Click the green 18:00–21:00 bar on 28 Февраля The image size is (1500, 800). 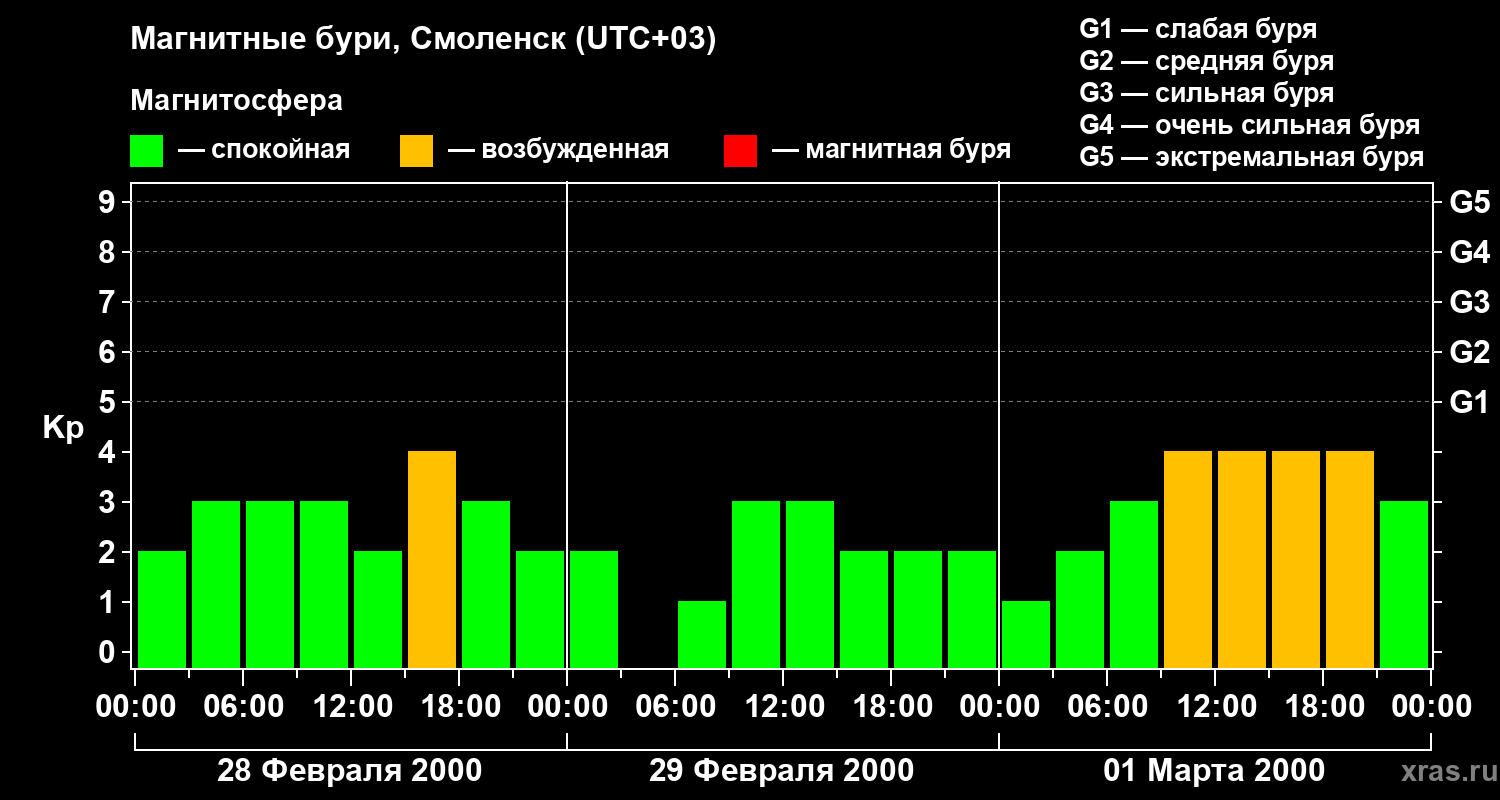[x=486, y=584]
